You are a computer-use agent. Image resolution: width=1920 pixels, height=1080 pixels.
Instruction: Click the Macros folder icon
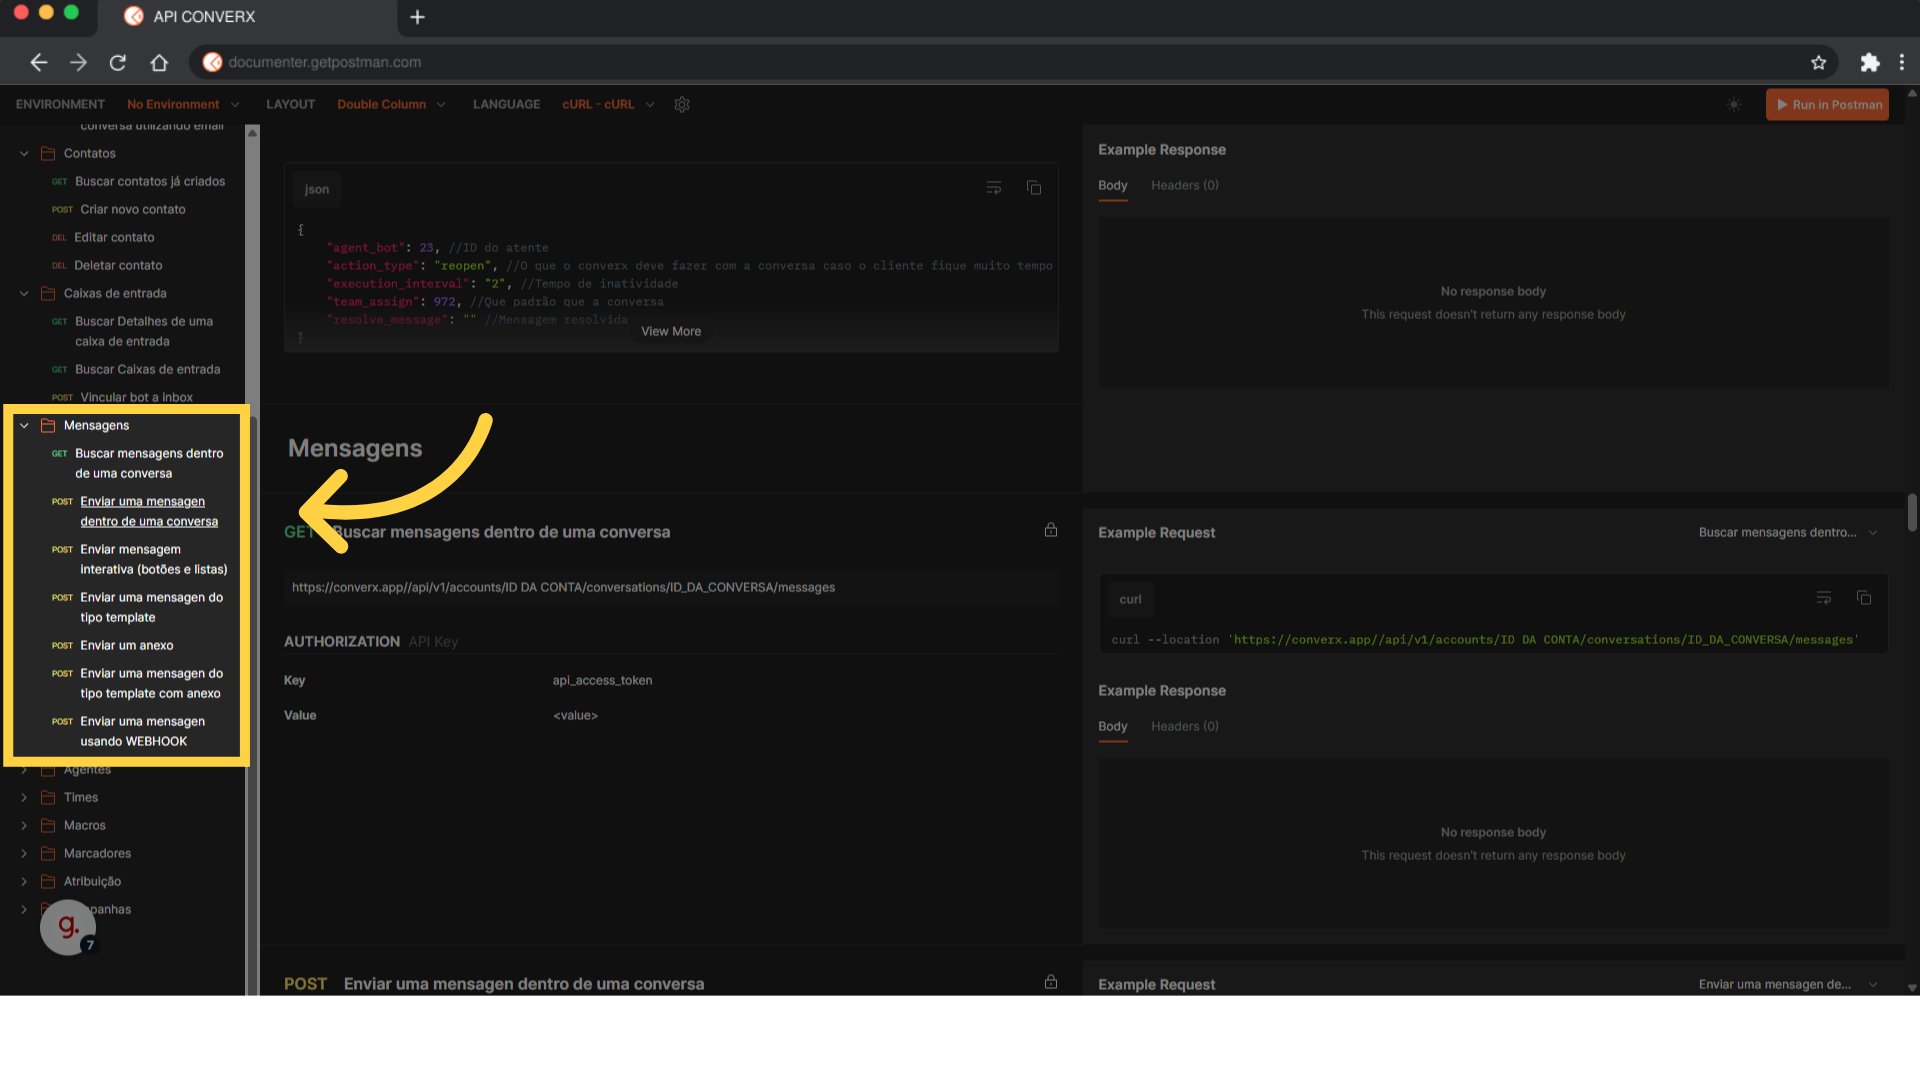tap(48, 825)
